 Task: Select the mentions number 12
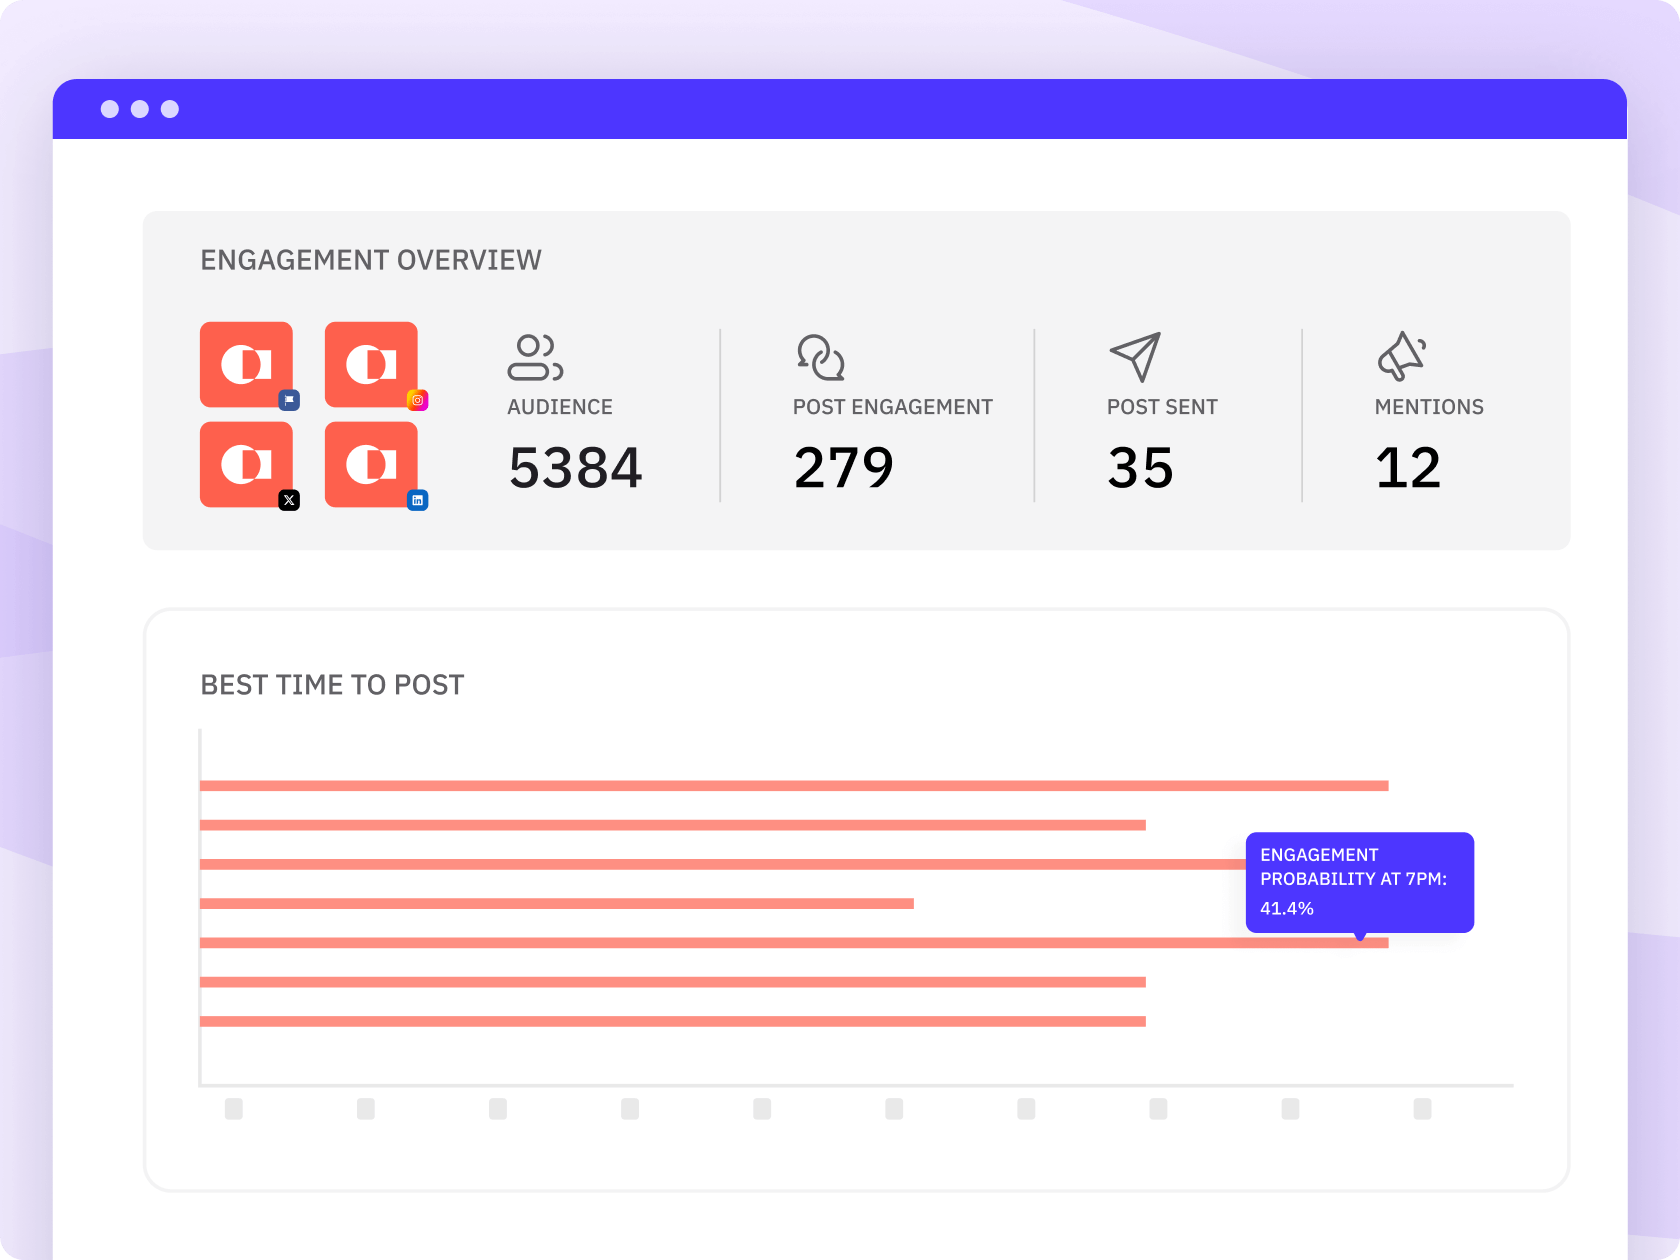(1408, 468)
